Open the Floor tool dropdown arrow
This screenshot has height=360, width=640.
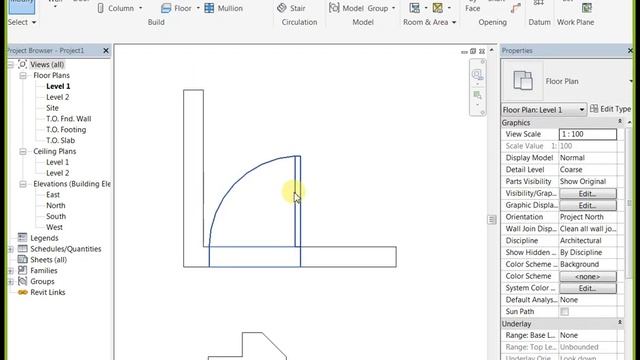click(x=198, y=8)
